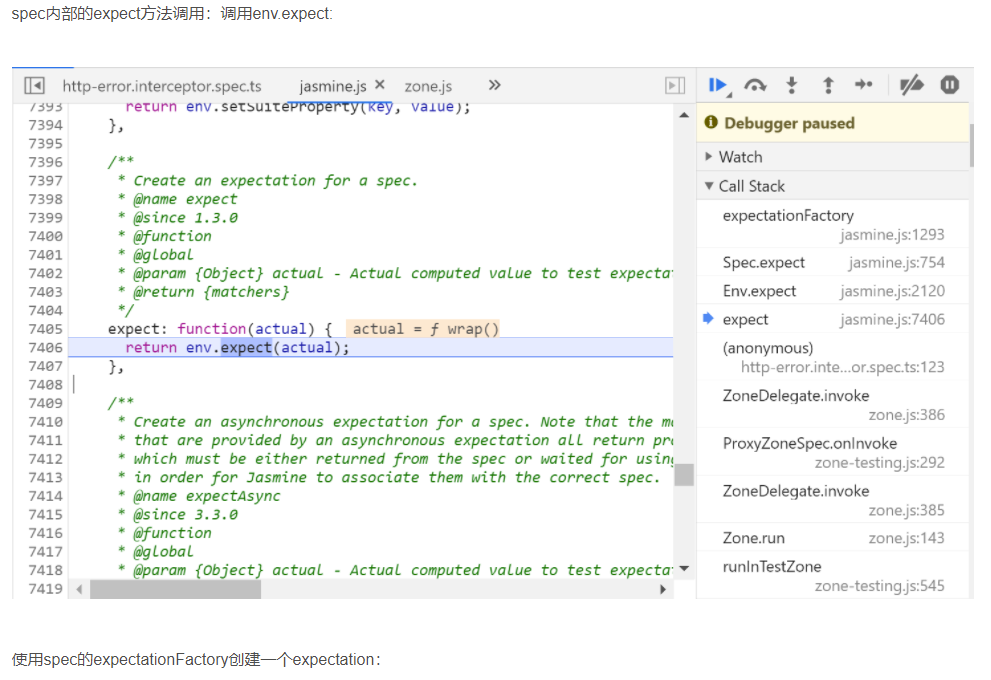Expand the Watch section

pyautogui.click(x=833, y=157)
